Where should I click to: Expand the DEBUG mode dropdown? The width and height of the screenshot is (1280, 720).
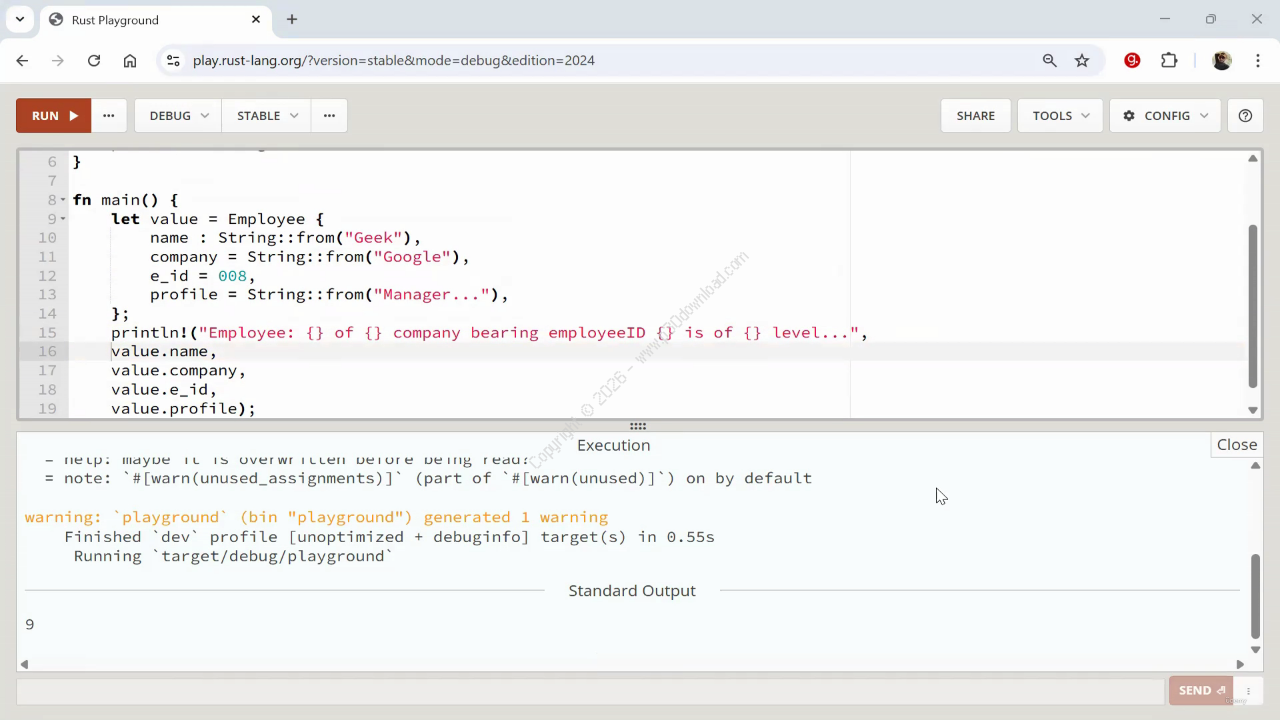(x=178, y=115)
